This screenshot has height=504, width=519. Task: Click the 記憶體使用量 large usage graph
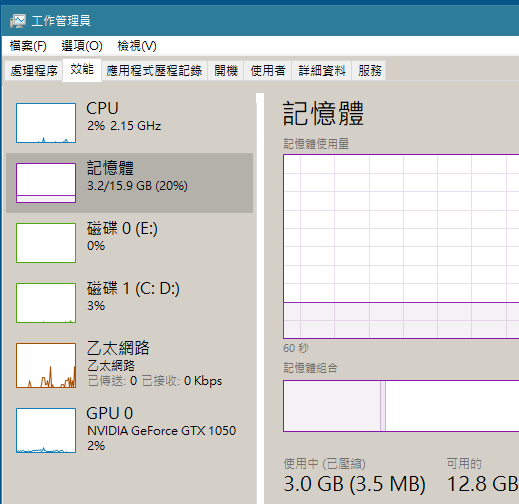(401, 246)
